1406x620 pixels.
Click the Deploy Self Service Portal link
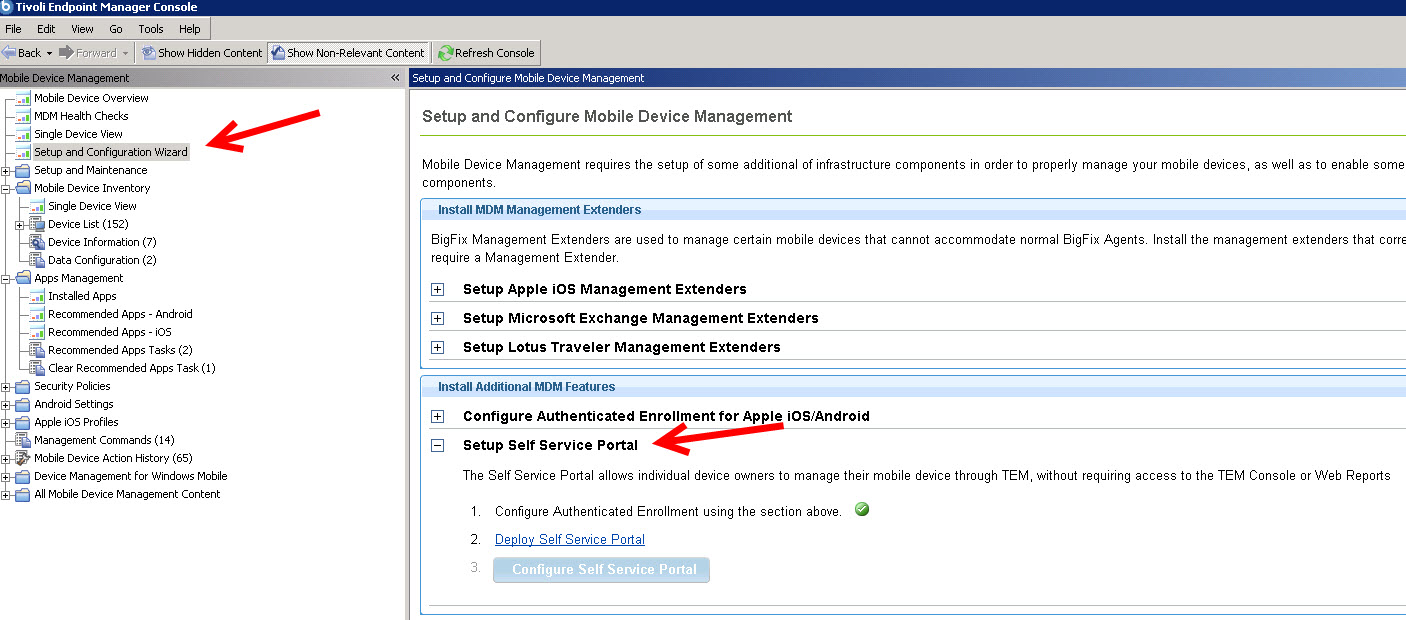click(x=569, y=540)
